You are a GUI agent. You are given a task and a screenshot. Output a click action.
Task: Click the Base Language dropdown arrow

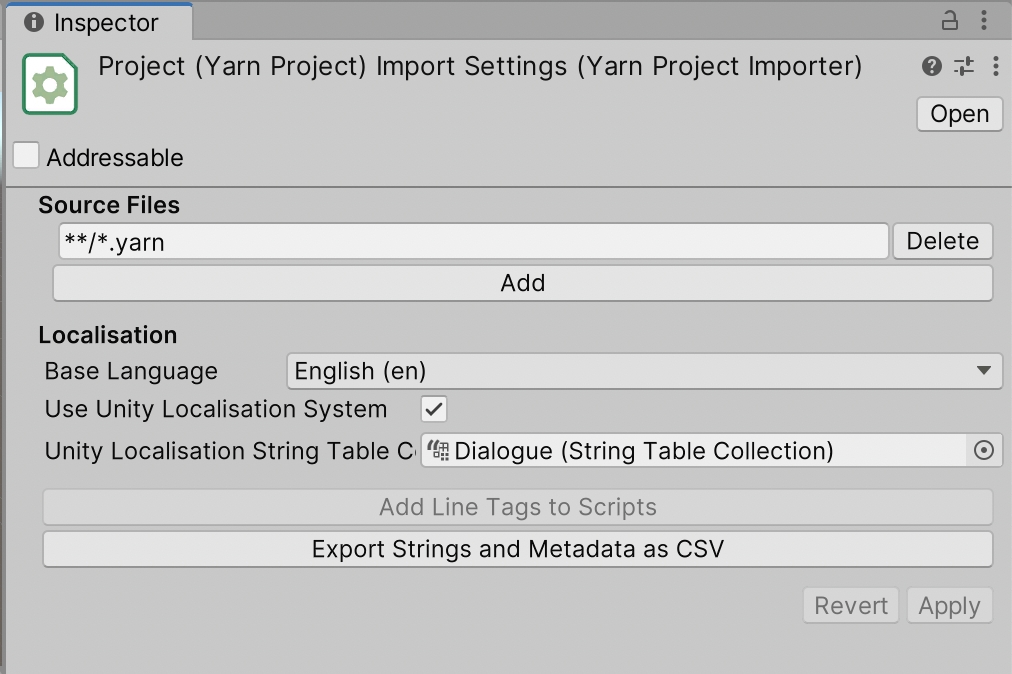click(x=984, y=371)
